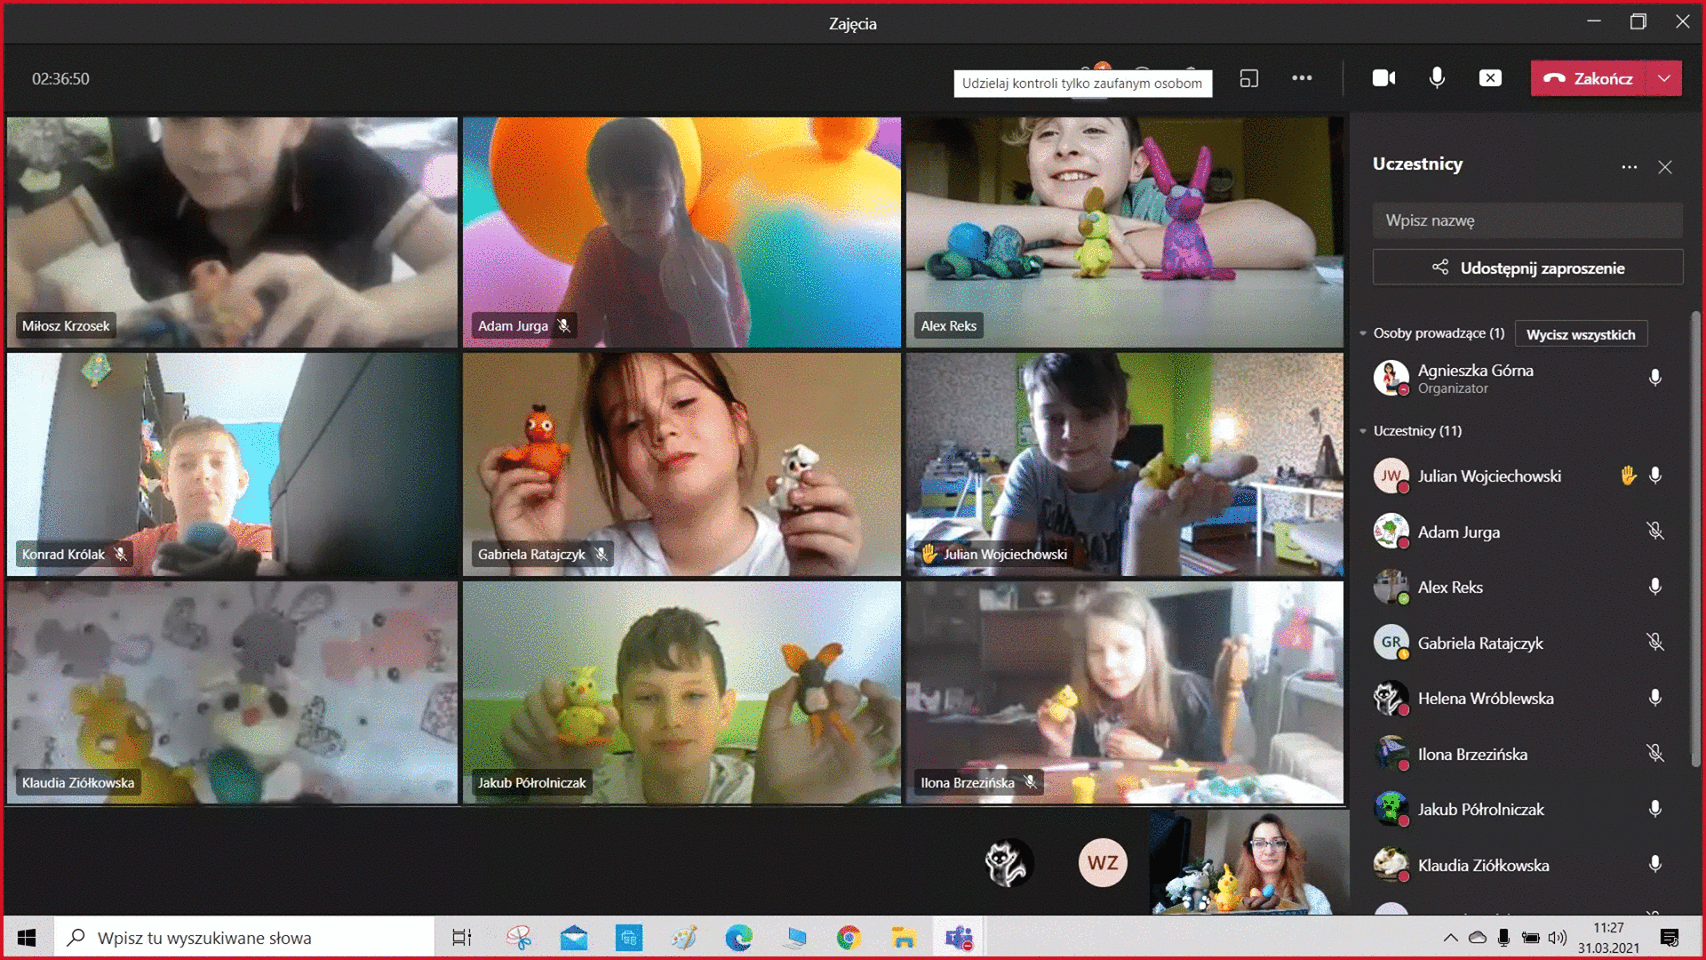Image resolution: width=1706 pixels, height=960 pixels.
Task: Click the WZ participant avatar
Action: pos(1102,863)
